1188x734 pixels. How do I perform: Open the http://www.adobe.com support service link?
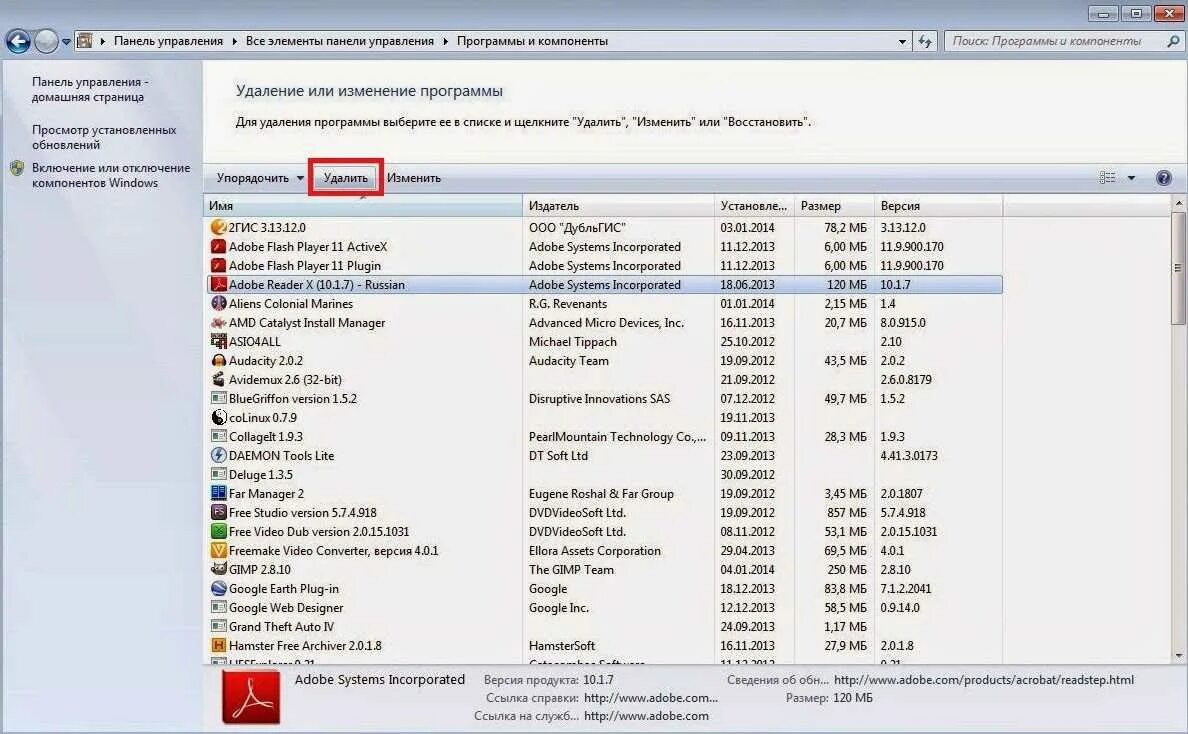pyautogui.click(x=646, y=716)
